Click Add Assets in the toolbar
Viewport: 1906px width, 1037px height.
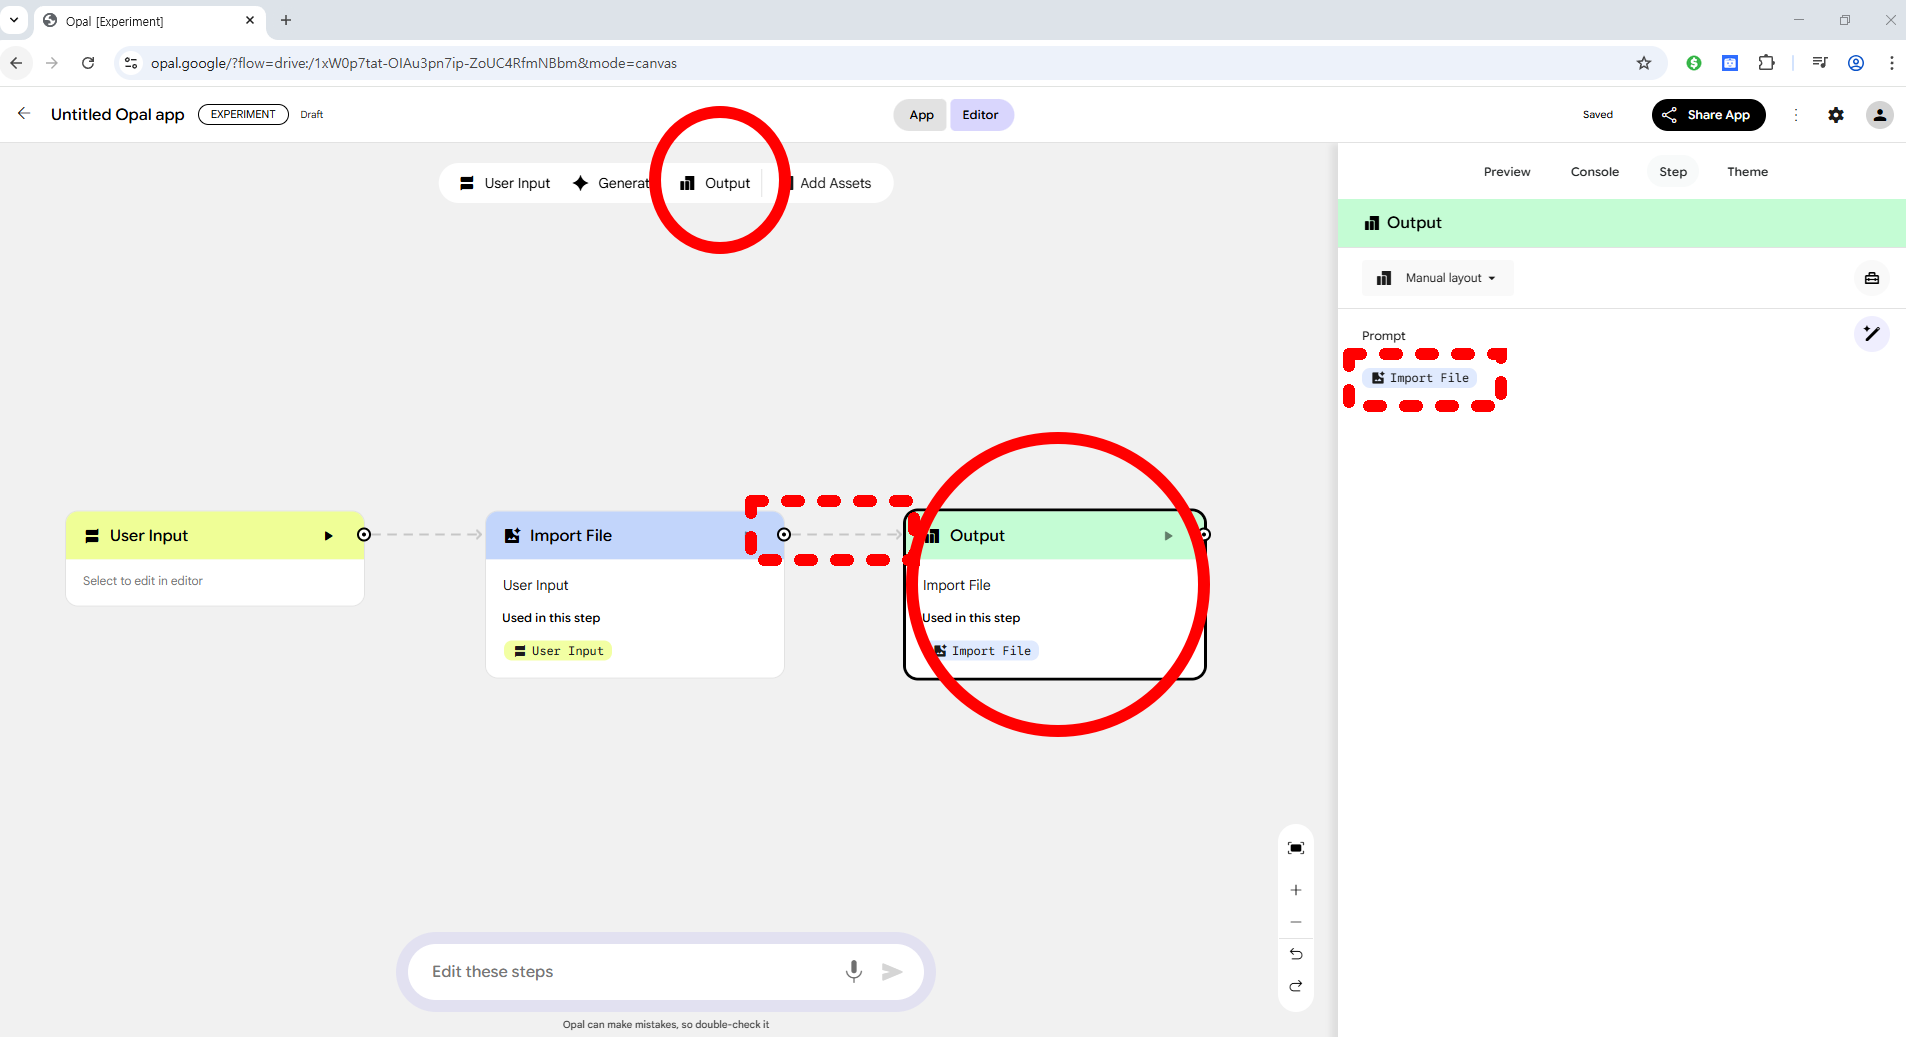830,183
